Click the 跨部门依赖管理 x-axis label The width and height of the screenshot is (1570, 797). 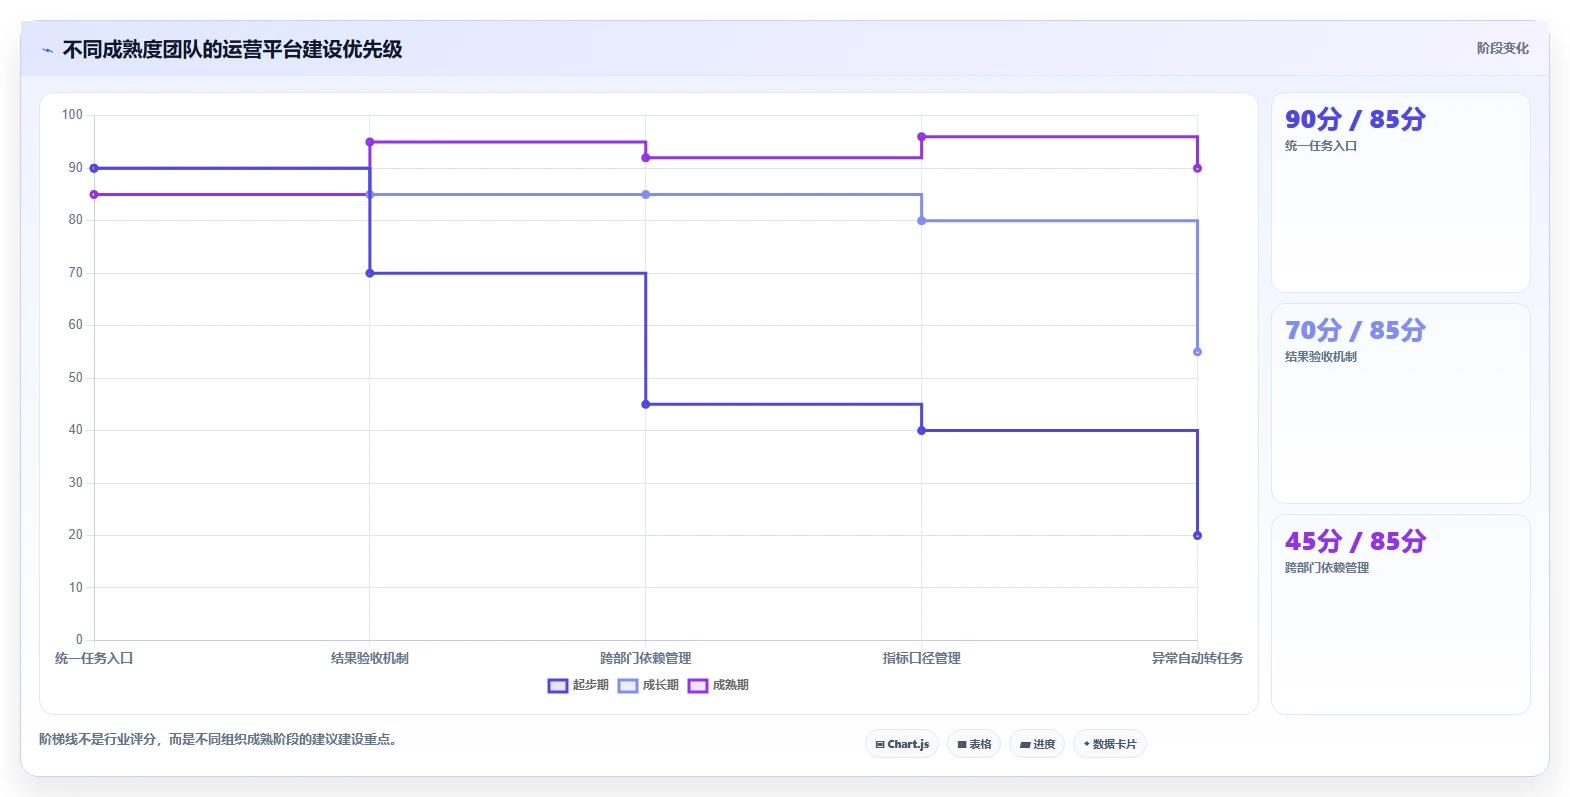tap(646, 658)
